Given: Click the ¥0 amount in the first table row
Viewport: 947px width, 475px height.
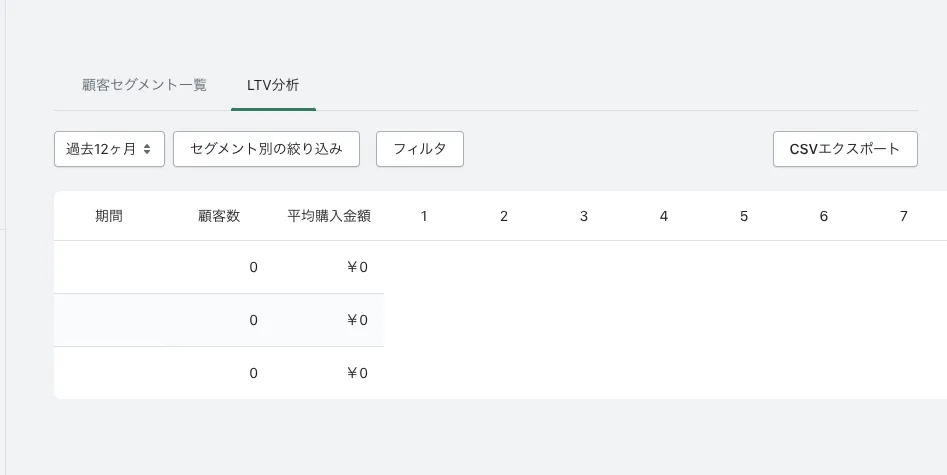Looking at the screenshot, I should [357, 267].
